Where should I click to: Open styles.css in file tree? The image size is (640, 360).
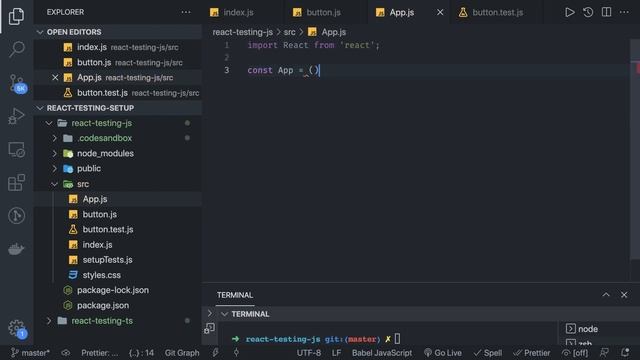tap(118, 275)
